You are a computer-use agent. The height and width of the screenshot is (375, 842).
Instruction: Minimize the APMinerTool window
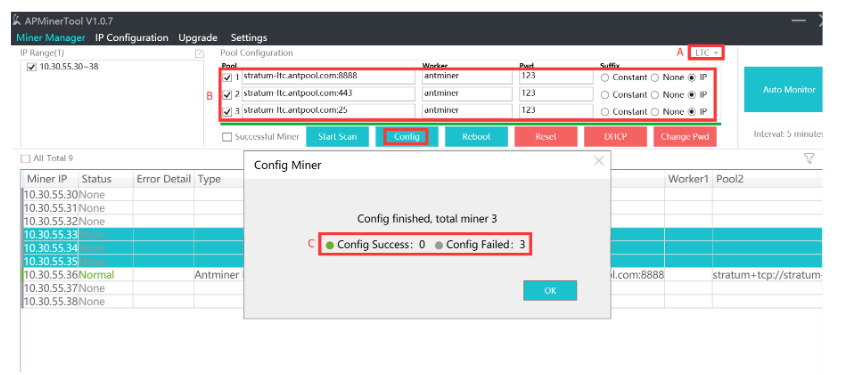[799, 21]
